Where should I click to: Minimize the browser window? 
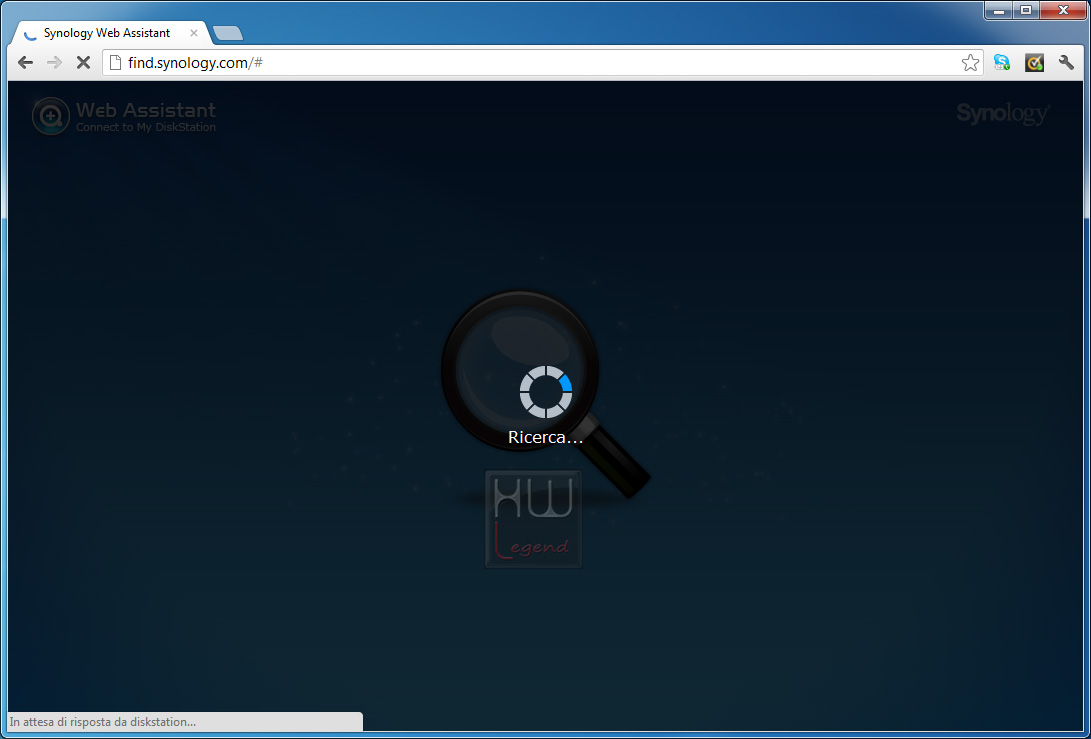pyautogui.click(x=999, y=10)
